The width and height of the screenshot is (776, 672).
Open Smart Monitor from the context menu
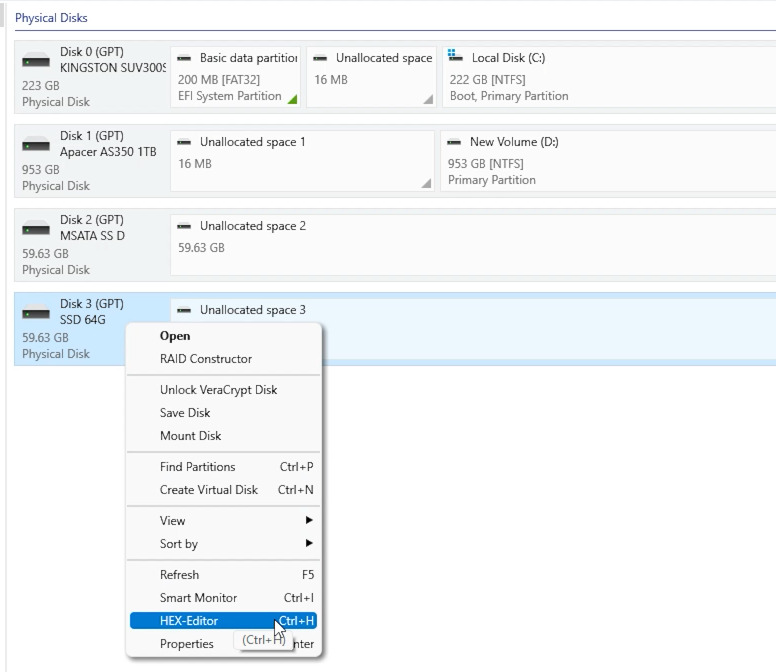pyautogui.click(x=224, y=598)
